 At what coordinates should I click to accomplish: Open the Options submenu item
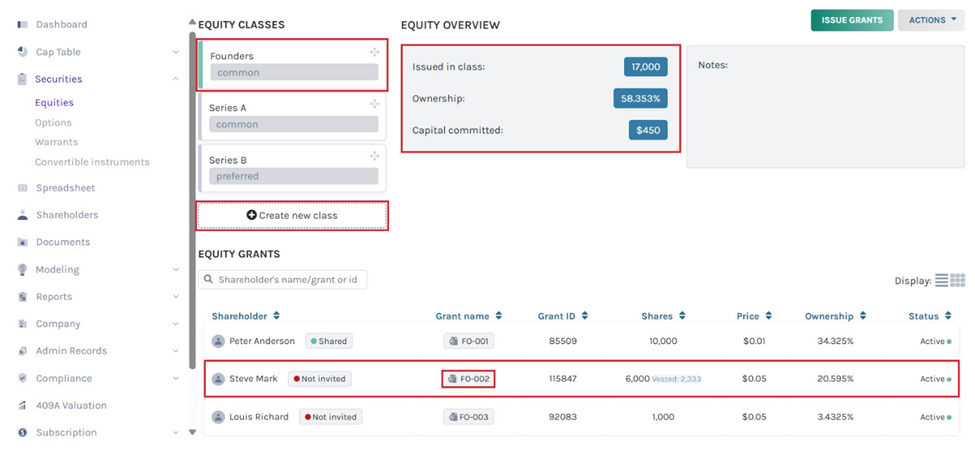coord(53,123)
